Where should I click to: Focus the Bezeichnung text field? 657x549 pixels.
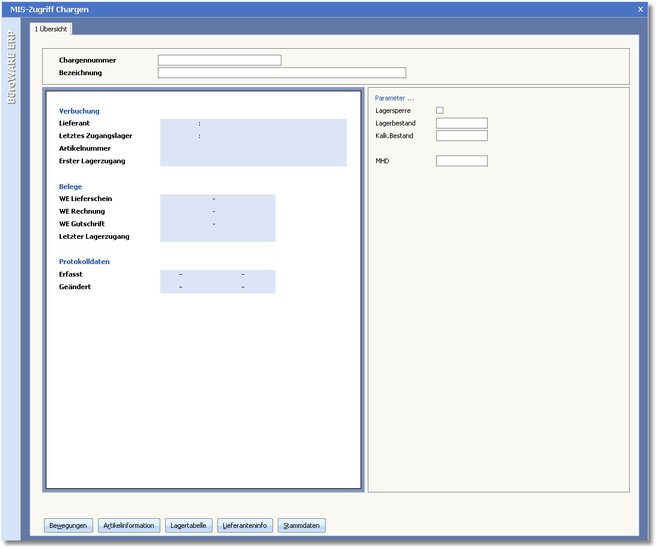[x=281, y=73]
